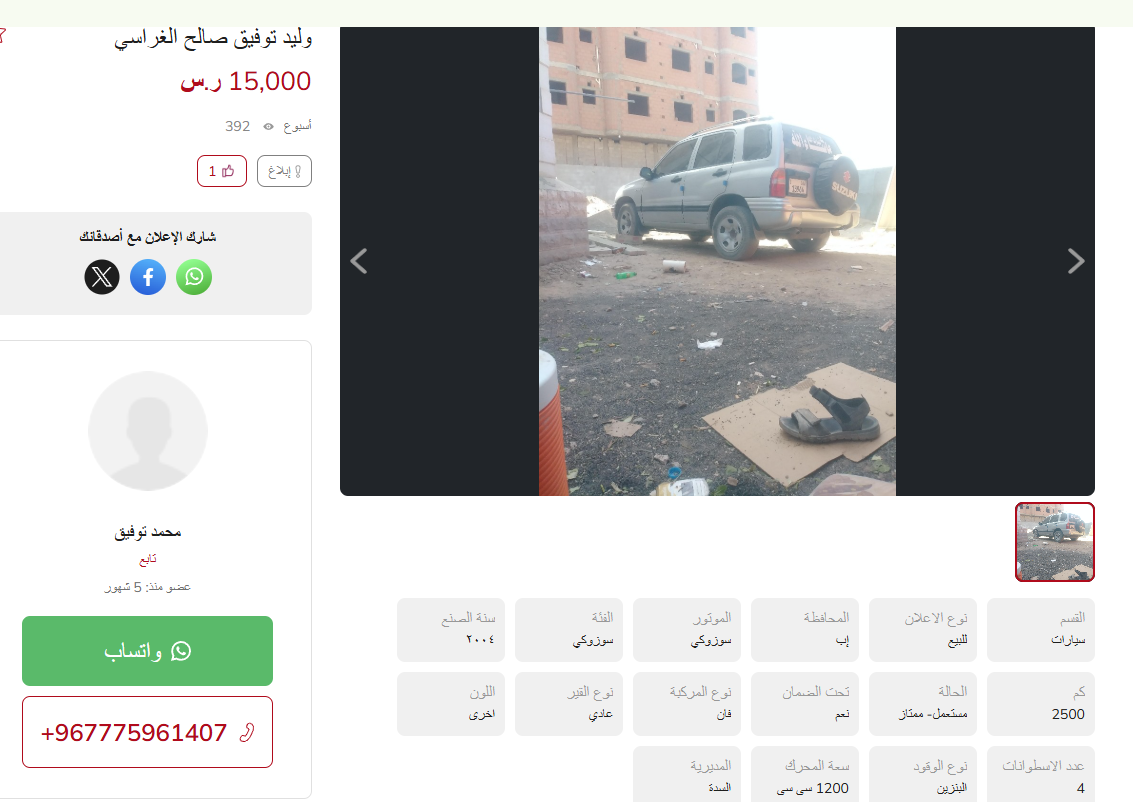Click seller name محمد توفيق
The image size is (1133, 802).
tap(148, 532)
